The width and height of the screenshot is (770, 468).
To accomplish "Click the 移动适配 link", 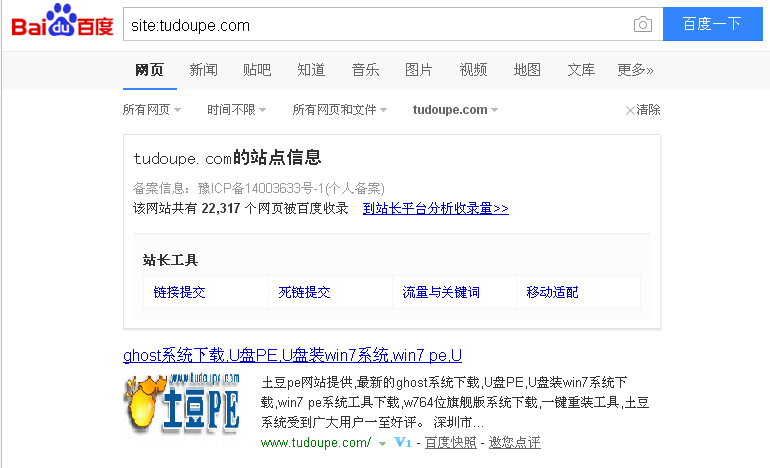I will click(x=552, y=292).
